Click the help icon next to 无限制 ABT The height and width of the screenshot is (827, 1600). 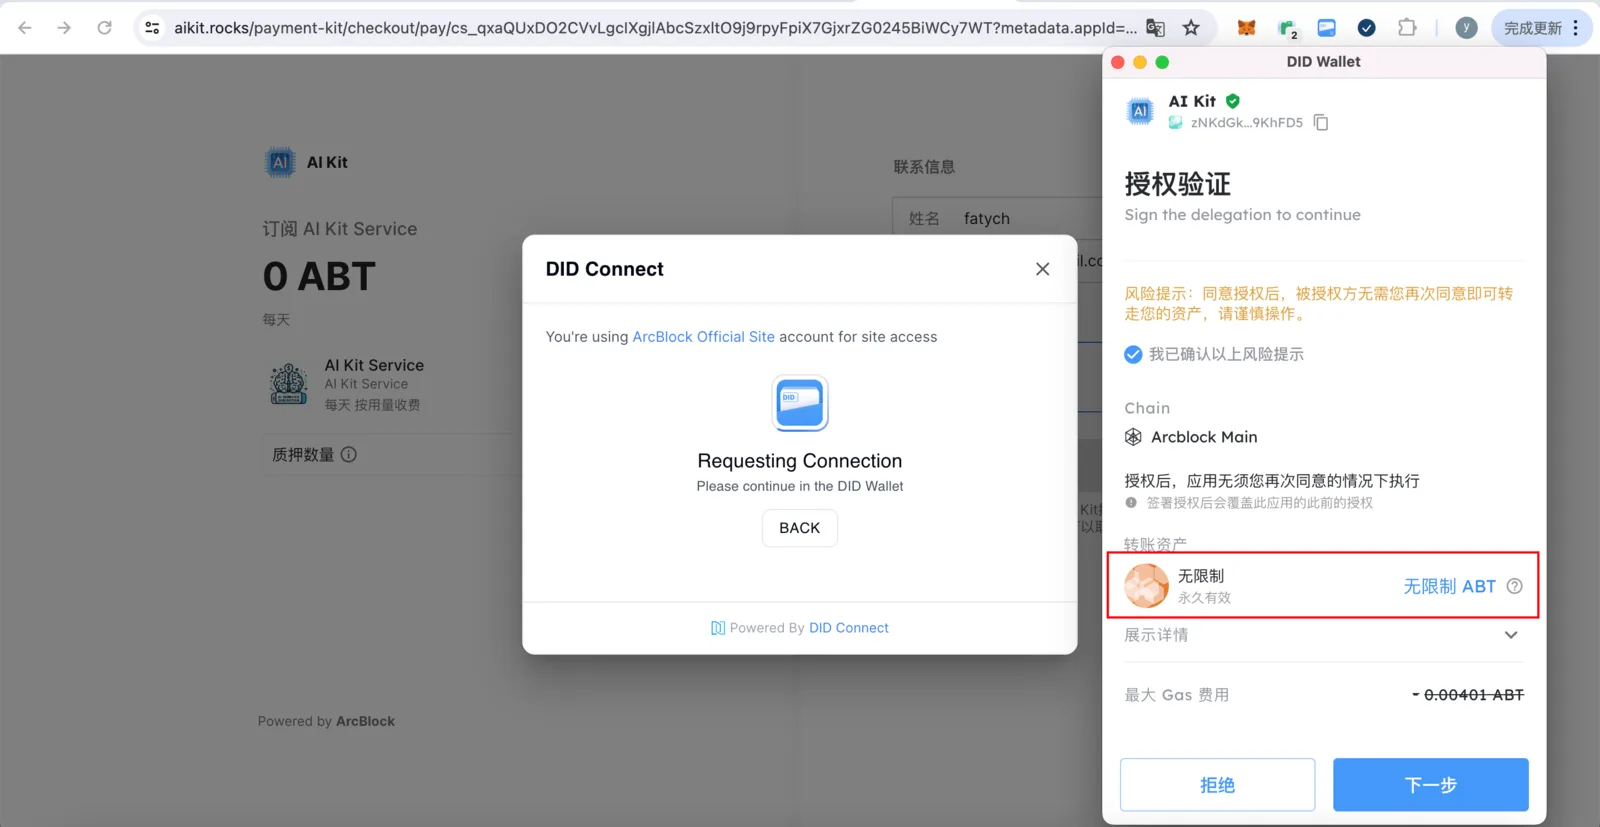[x=1515, y=586]
